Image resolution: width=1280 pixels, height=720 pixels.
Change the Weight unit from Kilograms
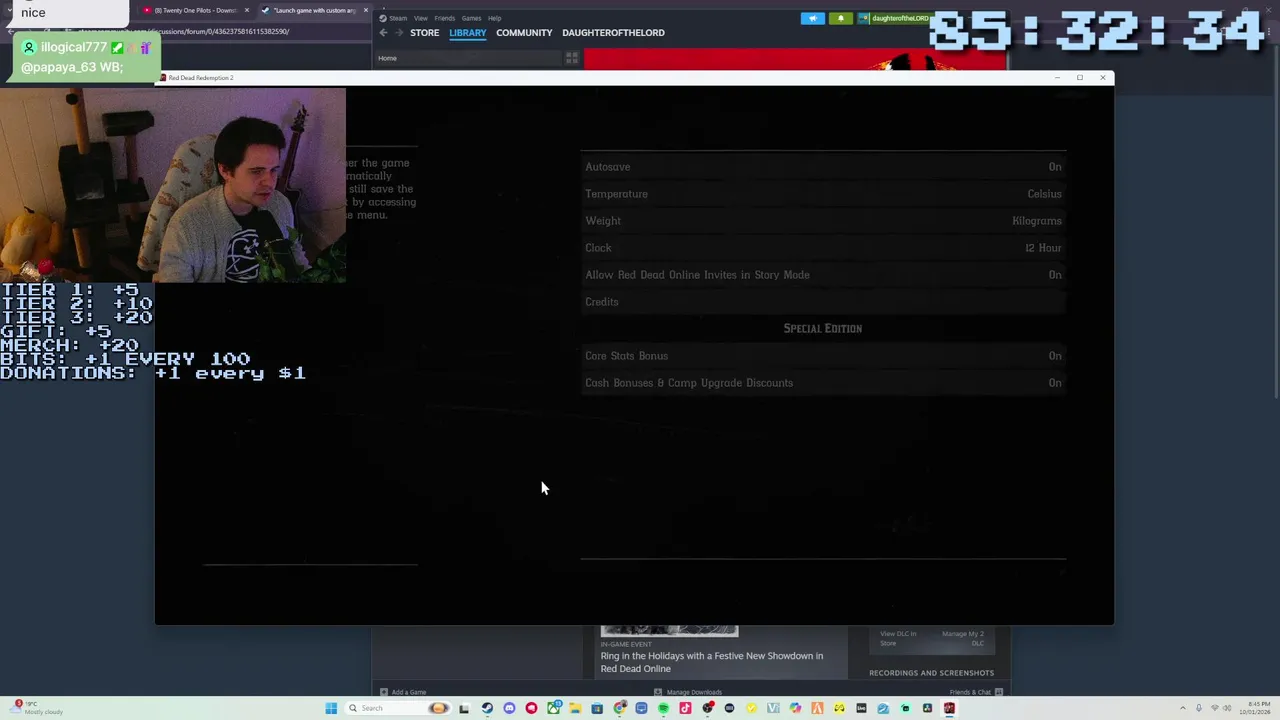pos(823,221)
